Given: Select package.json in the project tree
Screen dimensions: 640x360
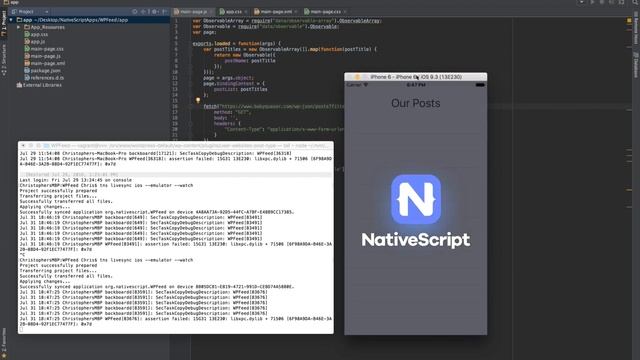Looking at the screenshot, I should point(42,71).
